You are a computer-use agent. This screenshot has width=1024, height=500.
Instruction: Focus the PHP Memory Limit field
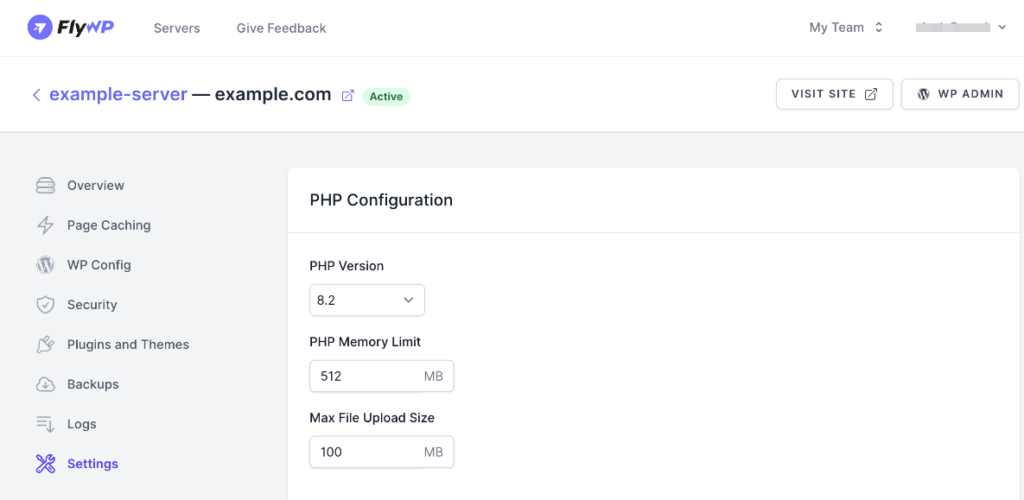[x=381, y=376]
